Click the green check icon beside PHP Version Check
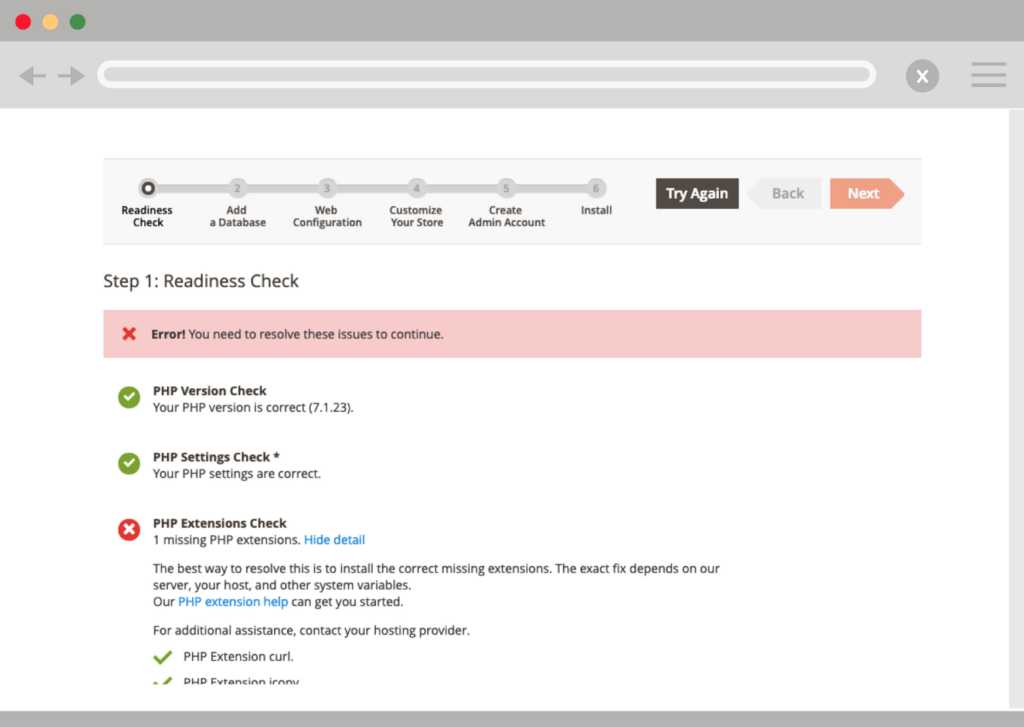Image resolution: width=1024 pixels, height=727 pixels. 128,397
